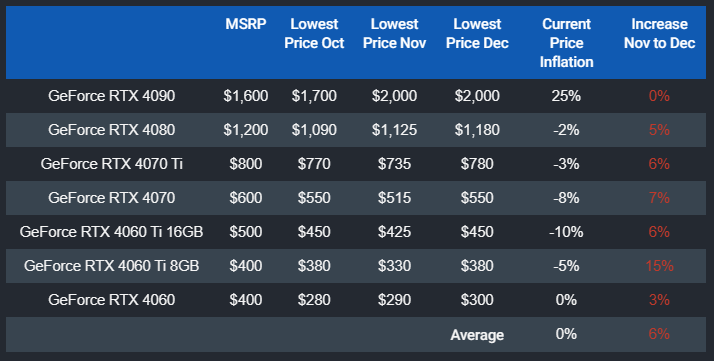714x361 pixels.
Task: Select the Lowest Price Dec header
Action: (477, 33)
